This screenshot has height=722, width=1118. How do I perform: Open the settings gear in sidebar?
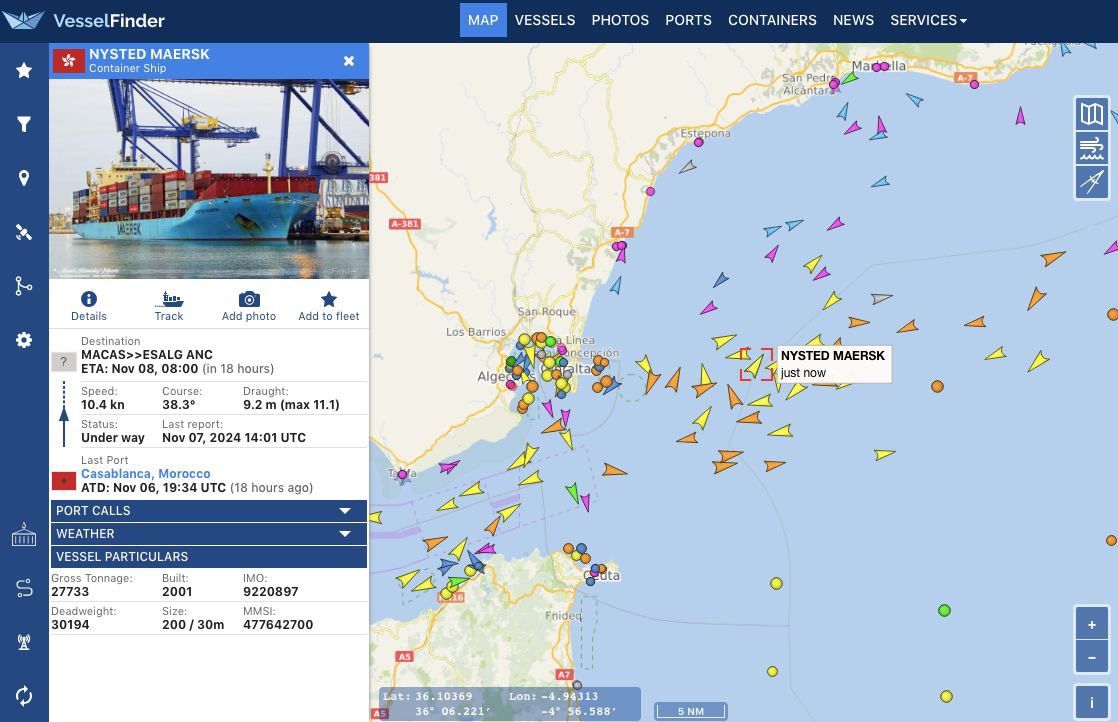click(x=24, y=340)
